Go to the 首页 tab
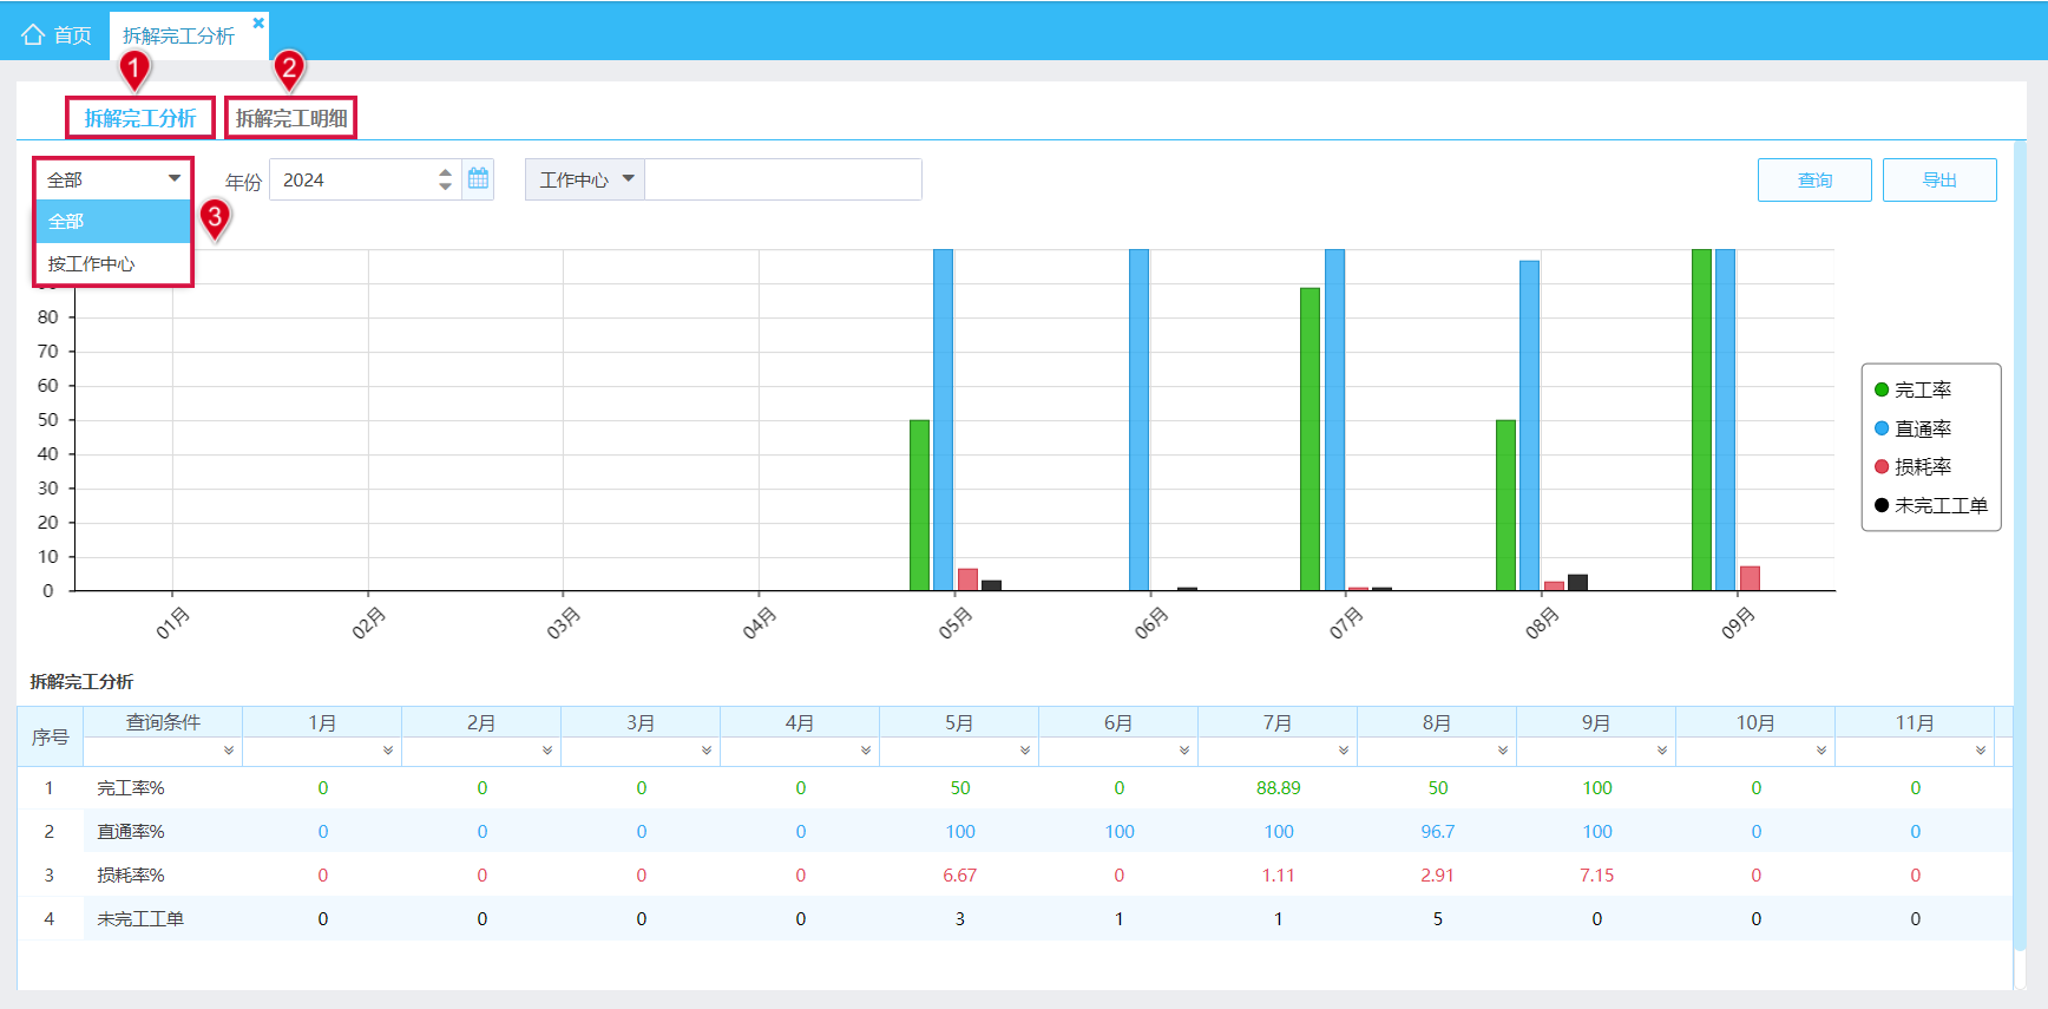 pyautogui.click(x=56, y=35)
